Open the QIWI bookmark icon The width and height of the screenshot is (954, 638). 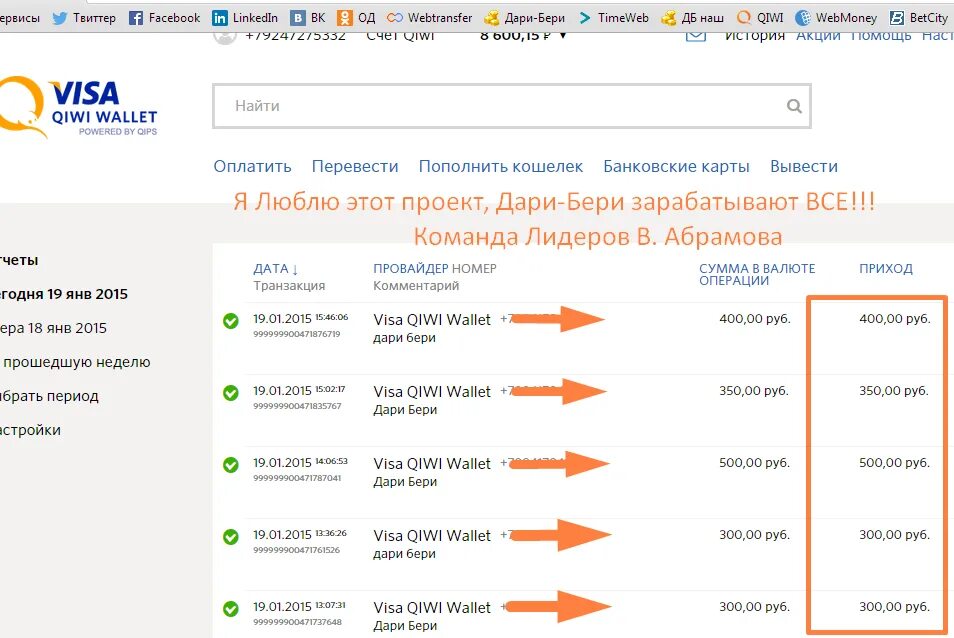point(743,18)
